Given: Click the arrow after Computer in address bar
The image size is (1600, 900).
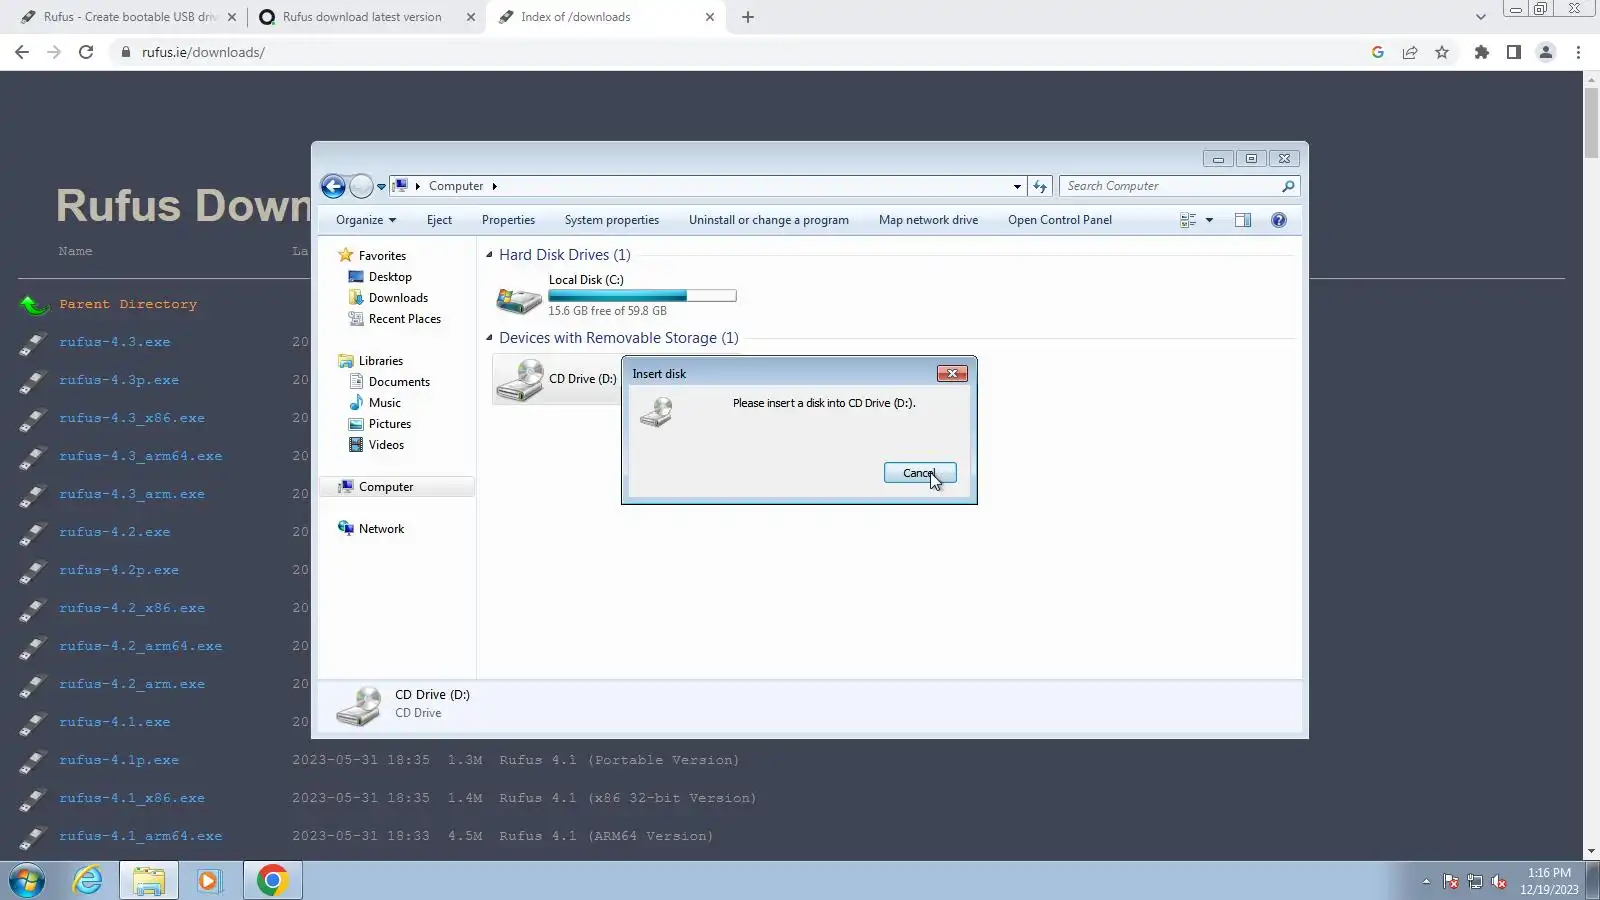Looking at the screenshot, I should tap(494, 186).
